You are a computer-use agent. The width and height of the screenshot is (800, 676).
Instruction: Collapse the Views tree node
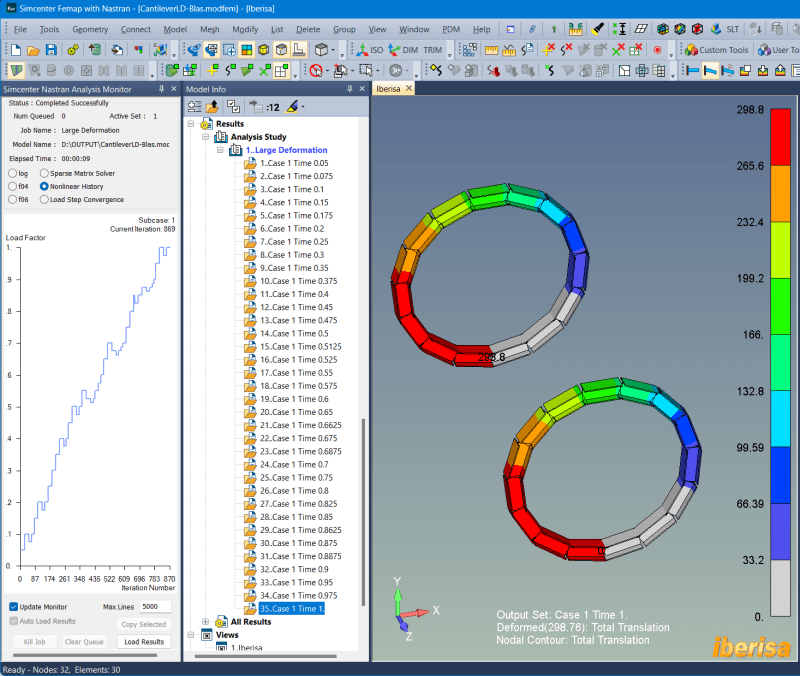tap(191, 635)
